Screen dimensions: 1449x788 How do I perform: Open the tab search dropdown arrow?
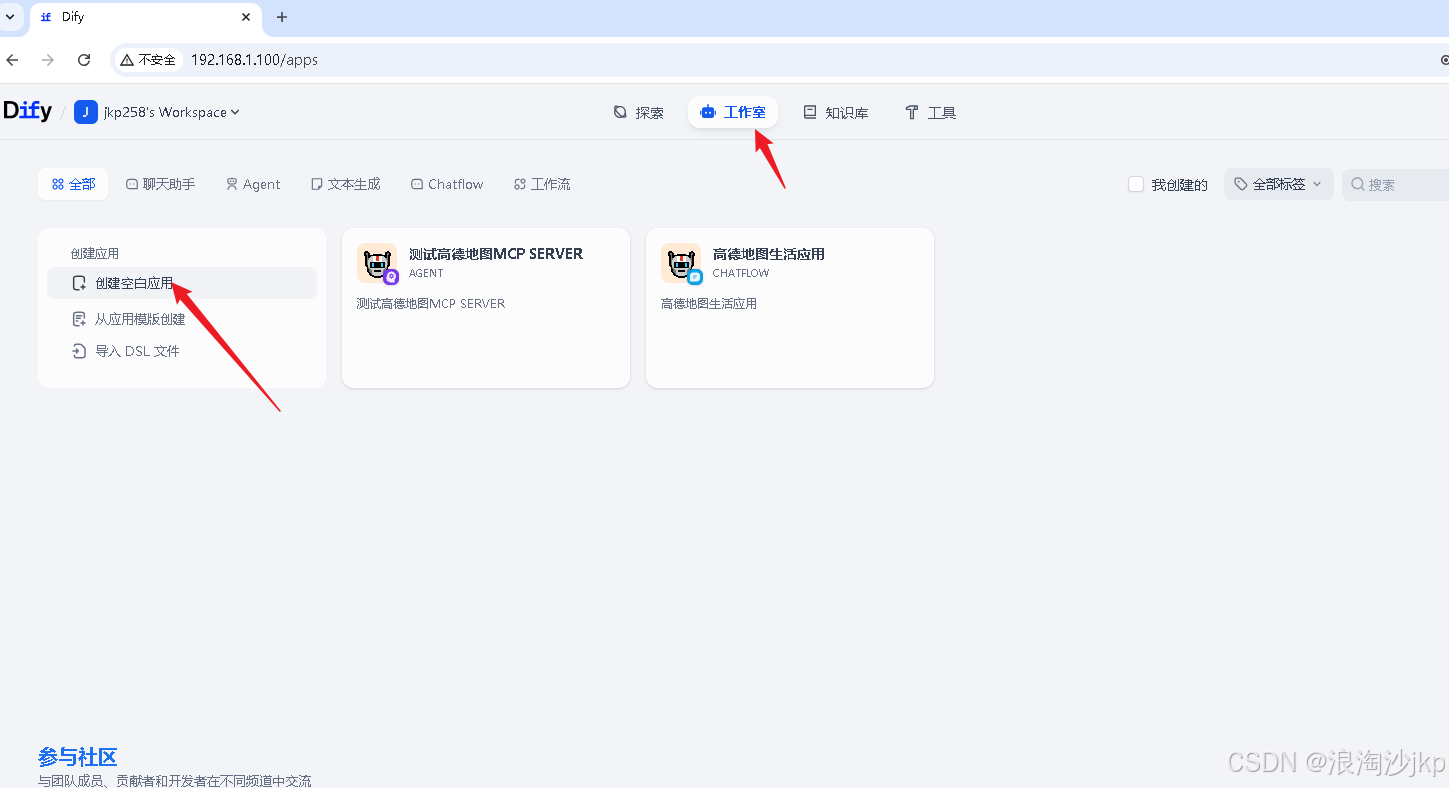point(10,17)
